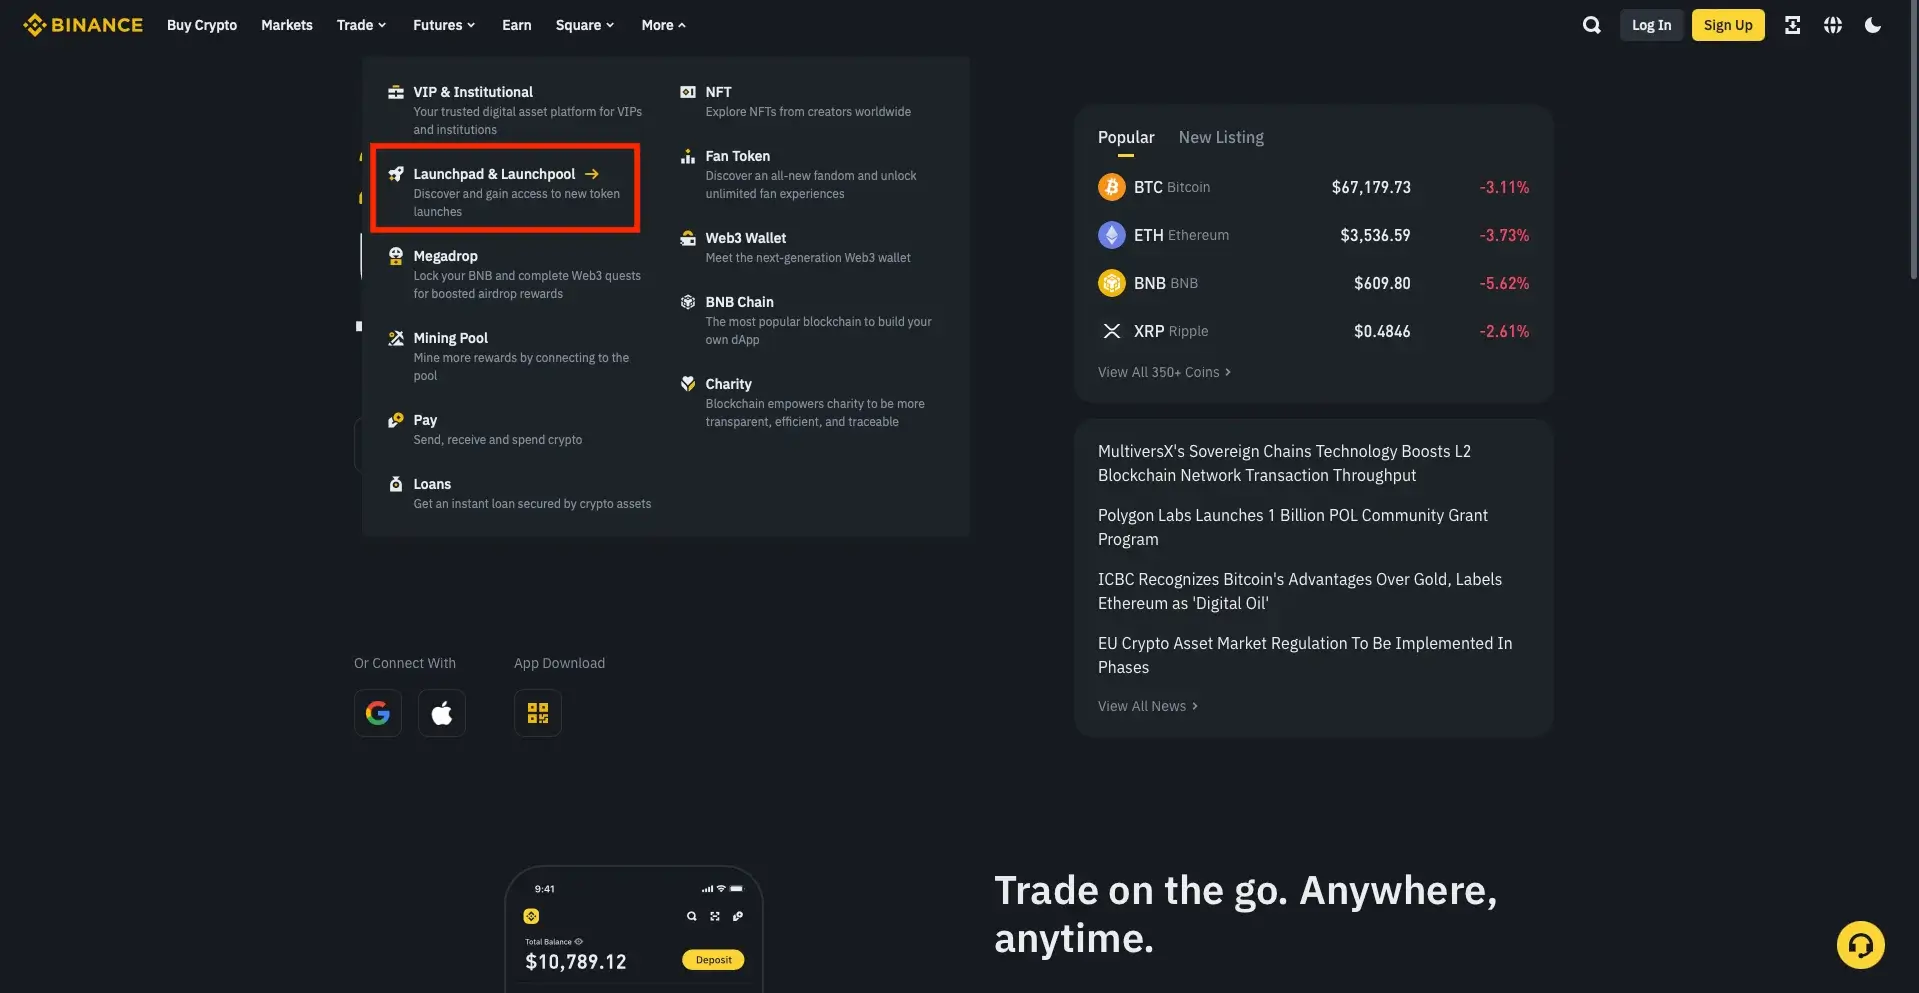
Task: Expand the Futures dropdown menu
Action: click(444, 25)
